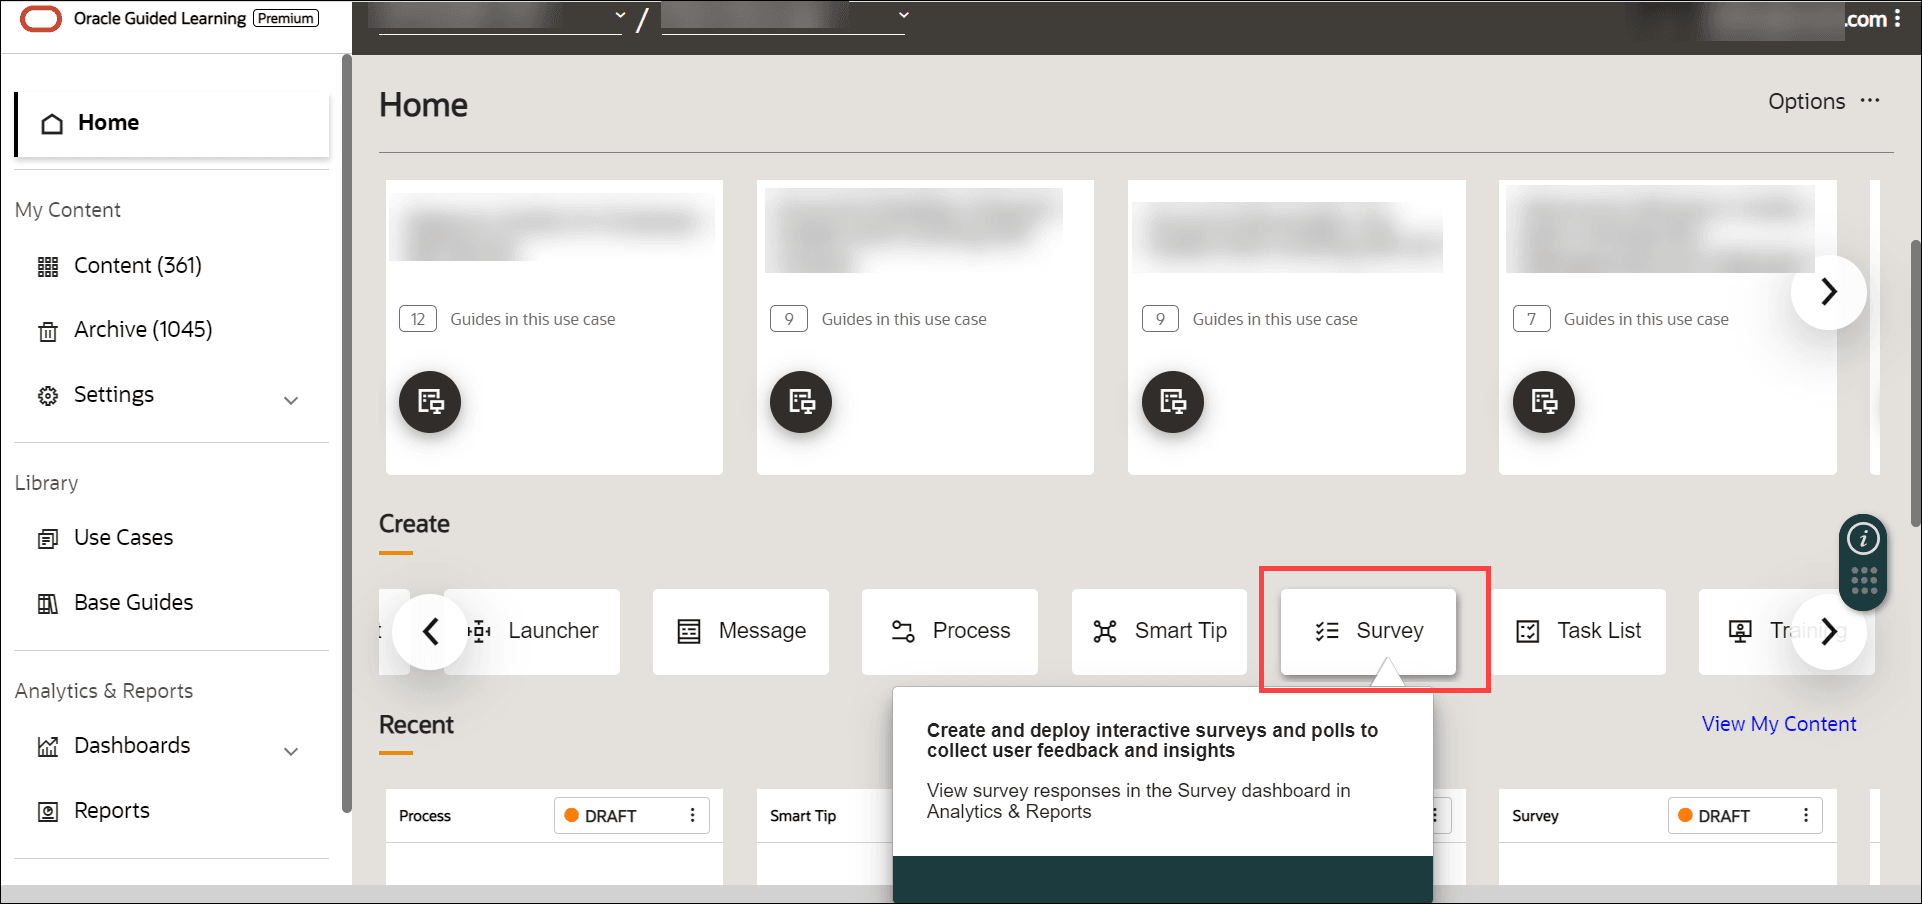Create a new Task List
1922x904 pixels.
click(1578, 631)
